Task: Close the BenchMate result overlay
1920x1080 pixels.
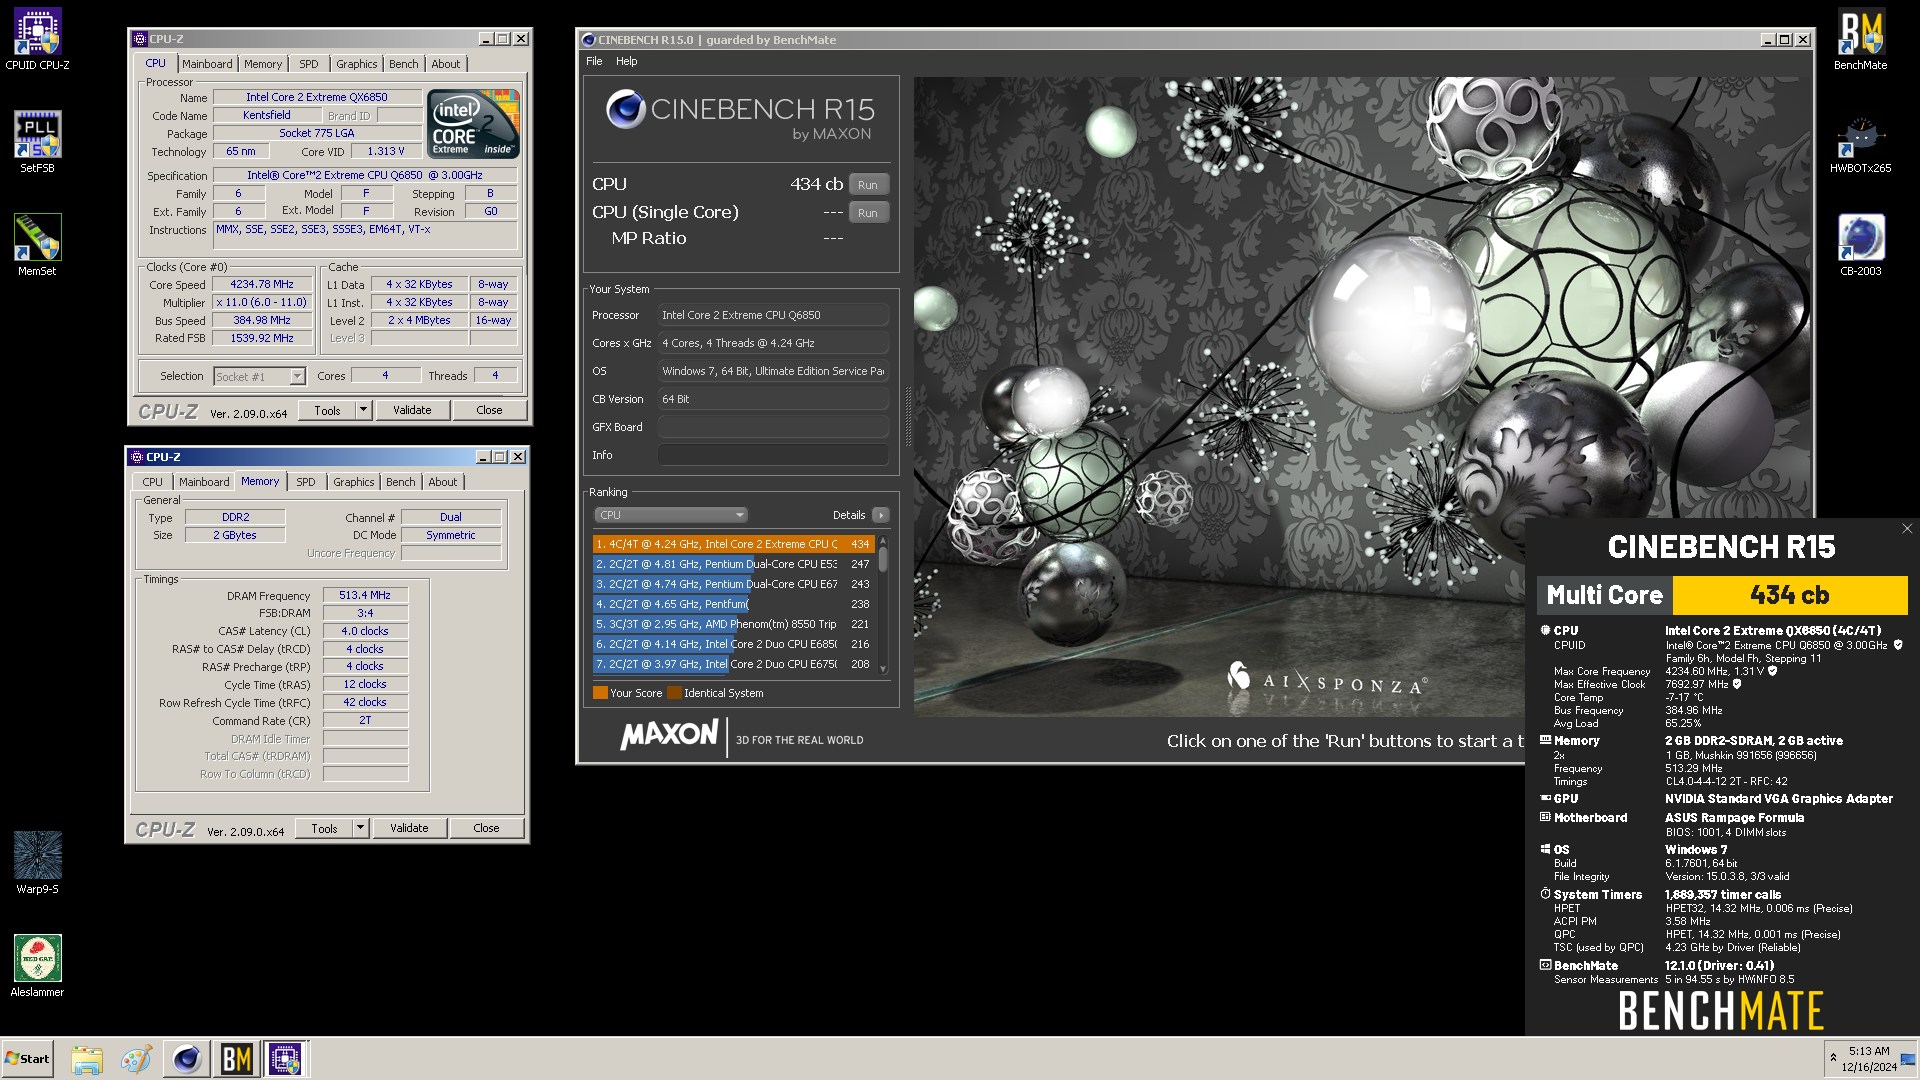Action: pos(1906,529)
